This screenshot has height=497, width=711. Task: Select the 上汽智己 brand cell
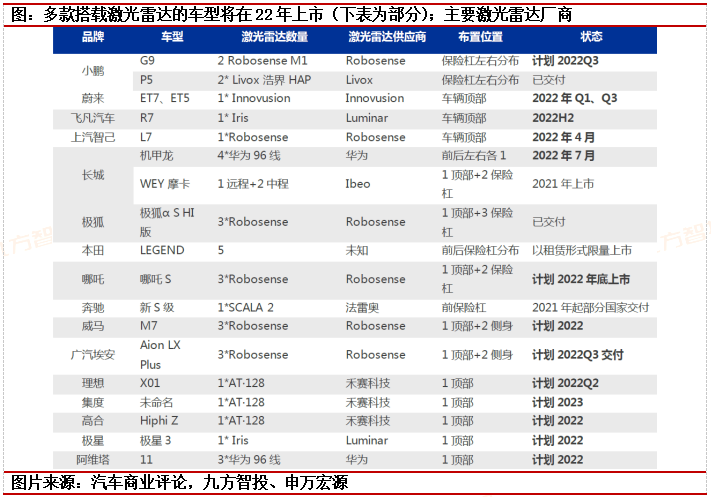point(93,137)
